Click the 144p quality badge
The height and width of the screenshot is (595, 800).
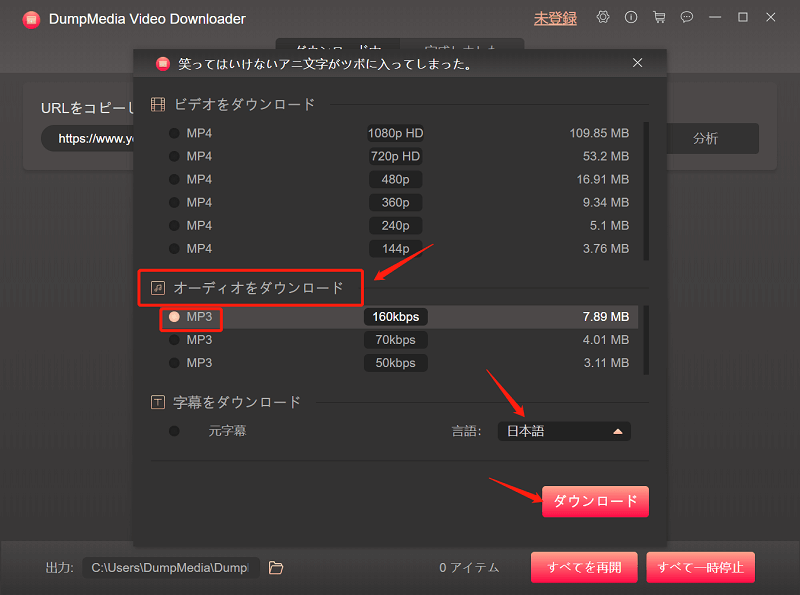pos(395,249)
